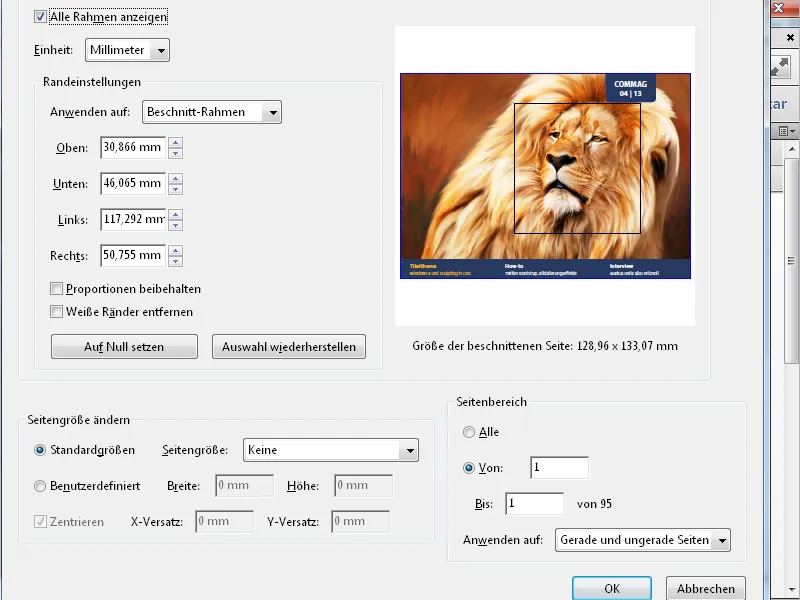Decrease the Rechts margin value
Image resolution: width=800 pixels, height=600 pixels.
[x=176, y=261]
